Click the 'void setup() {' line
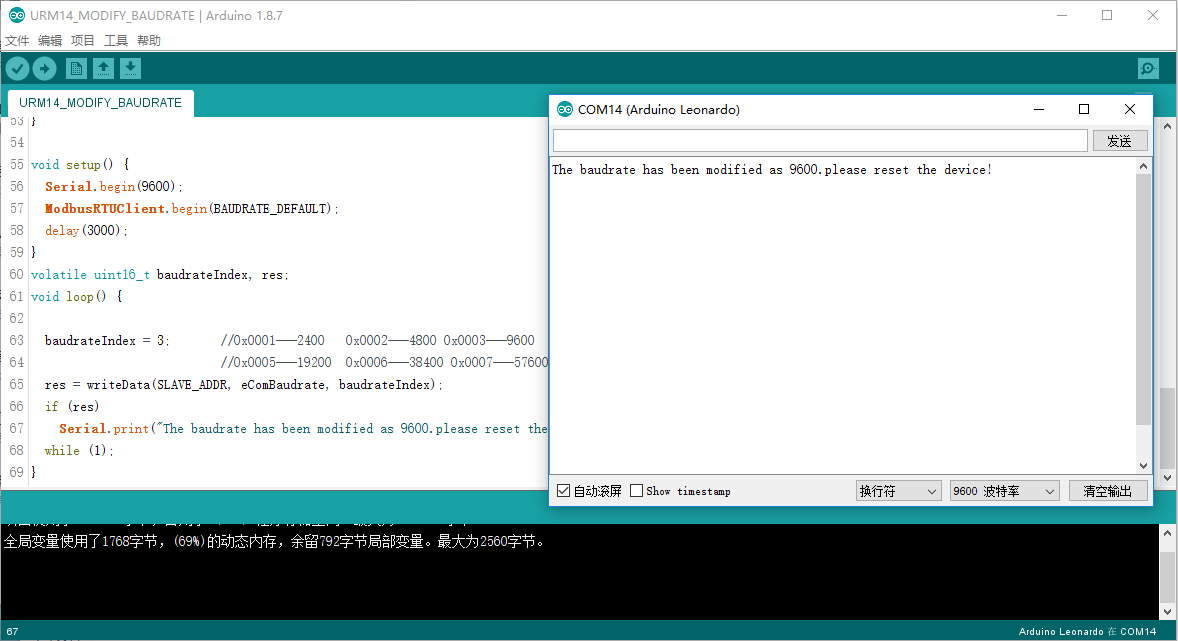 pos(80,165)
